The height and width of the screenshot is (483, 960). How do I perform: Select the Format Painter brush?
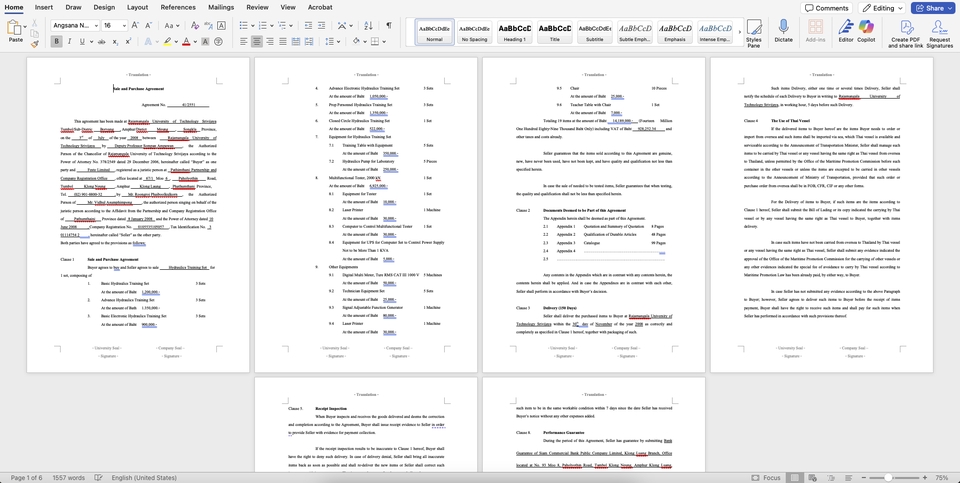tap(35, 43)
